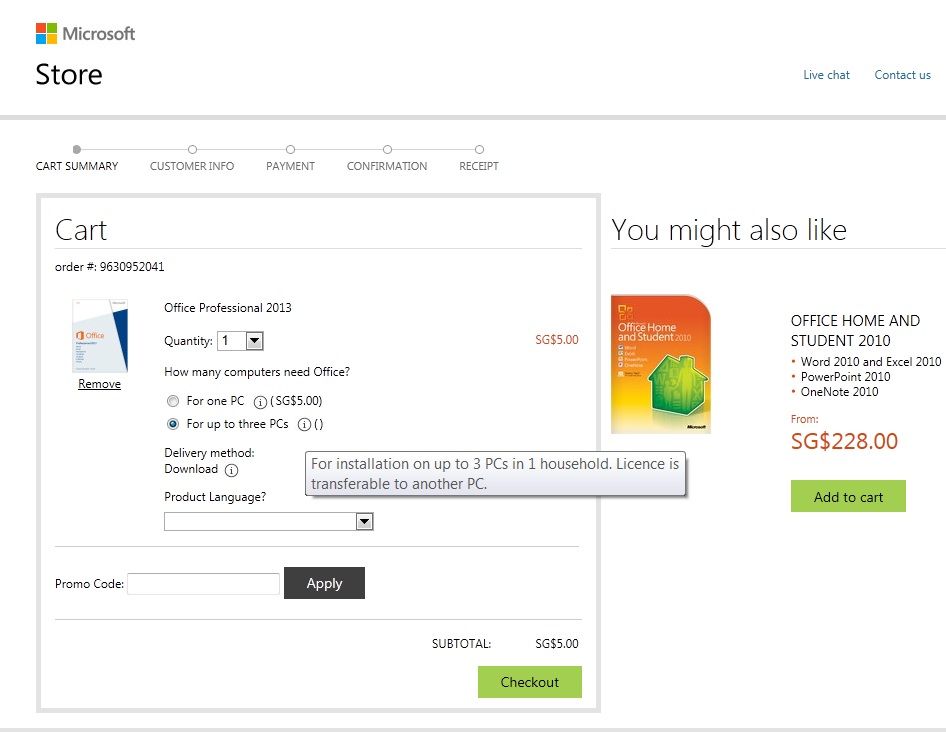Add Office Home and Student to cart
Viewport: 946px width, 732px height.
click(x=848, y=497)
